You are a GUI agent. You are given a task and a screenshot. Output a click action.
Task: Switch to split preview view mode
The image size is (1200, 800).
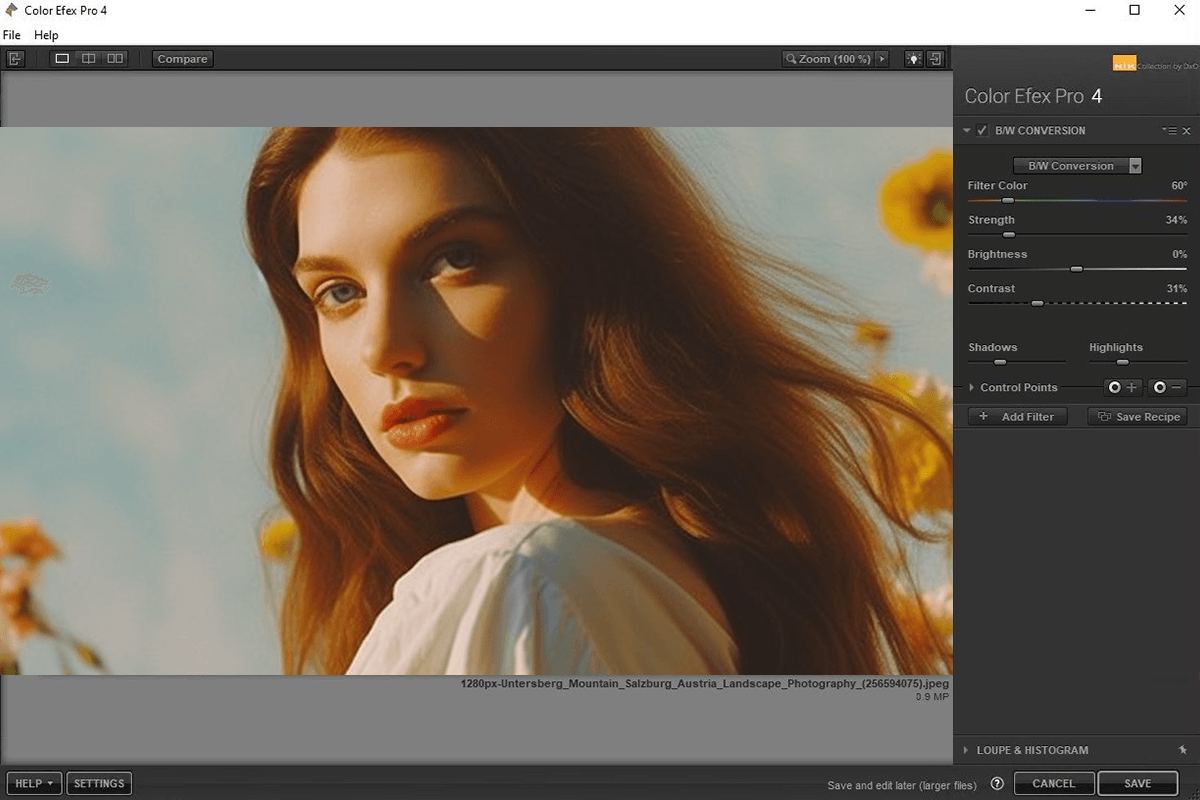pyautogui.click(x=88, y=58)
